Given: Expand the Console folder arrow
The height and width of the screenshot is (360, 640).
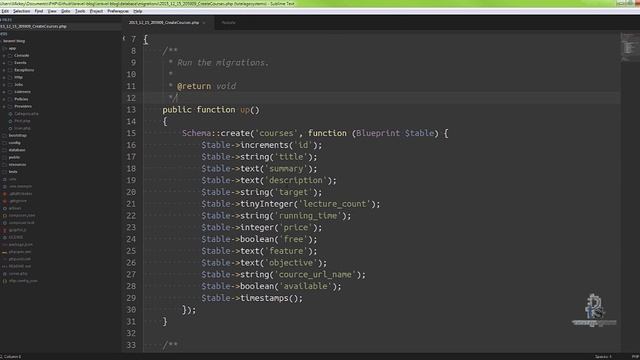Looking at the screenshot, I should pos(4,56).
